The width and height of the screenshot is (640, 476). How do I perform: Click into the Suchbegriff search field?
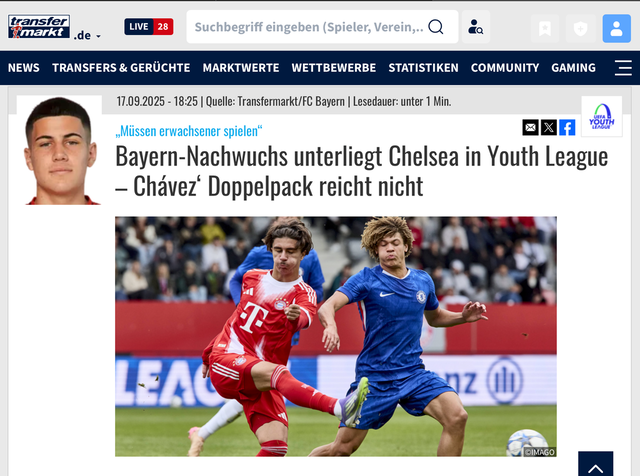click(x=309, y=27)
